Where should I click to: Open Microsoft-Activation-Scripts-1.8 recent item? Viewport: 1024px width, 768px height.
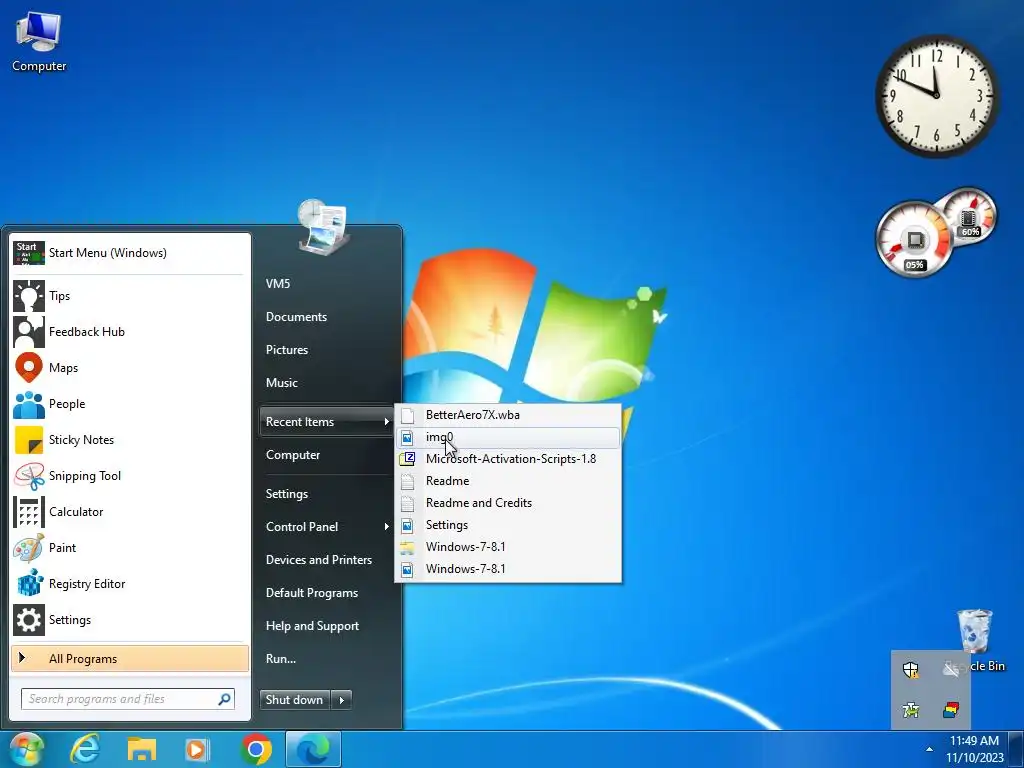coord(508,458)
